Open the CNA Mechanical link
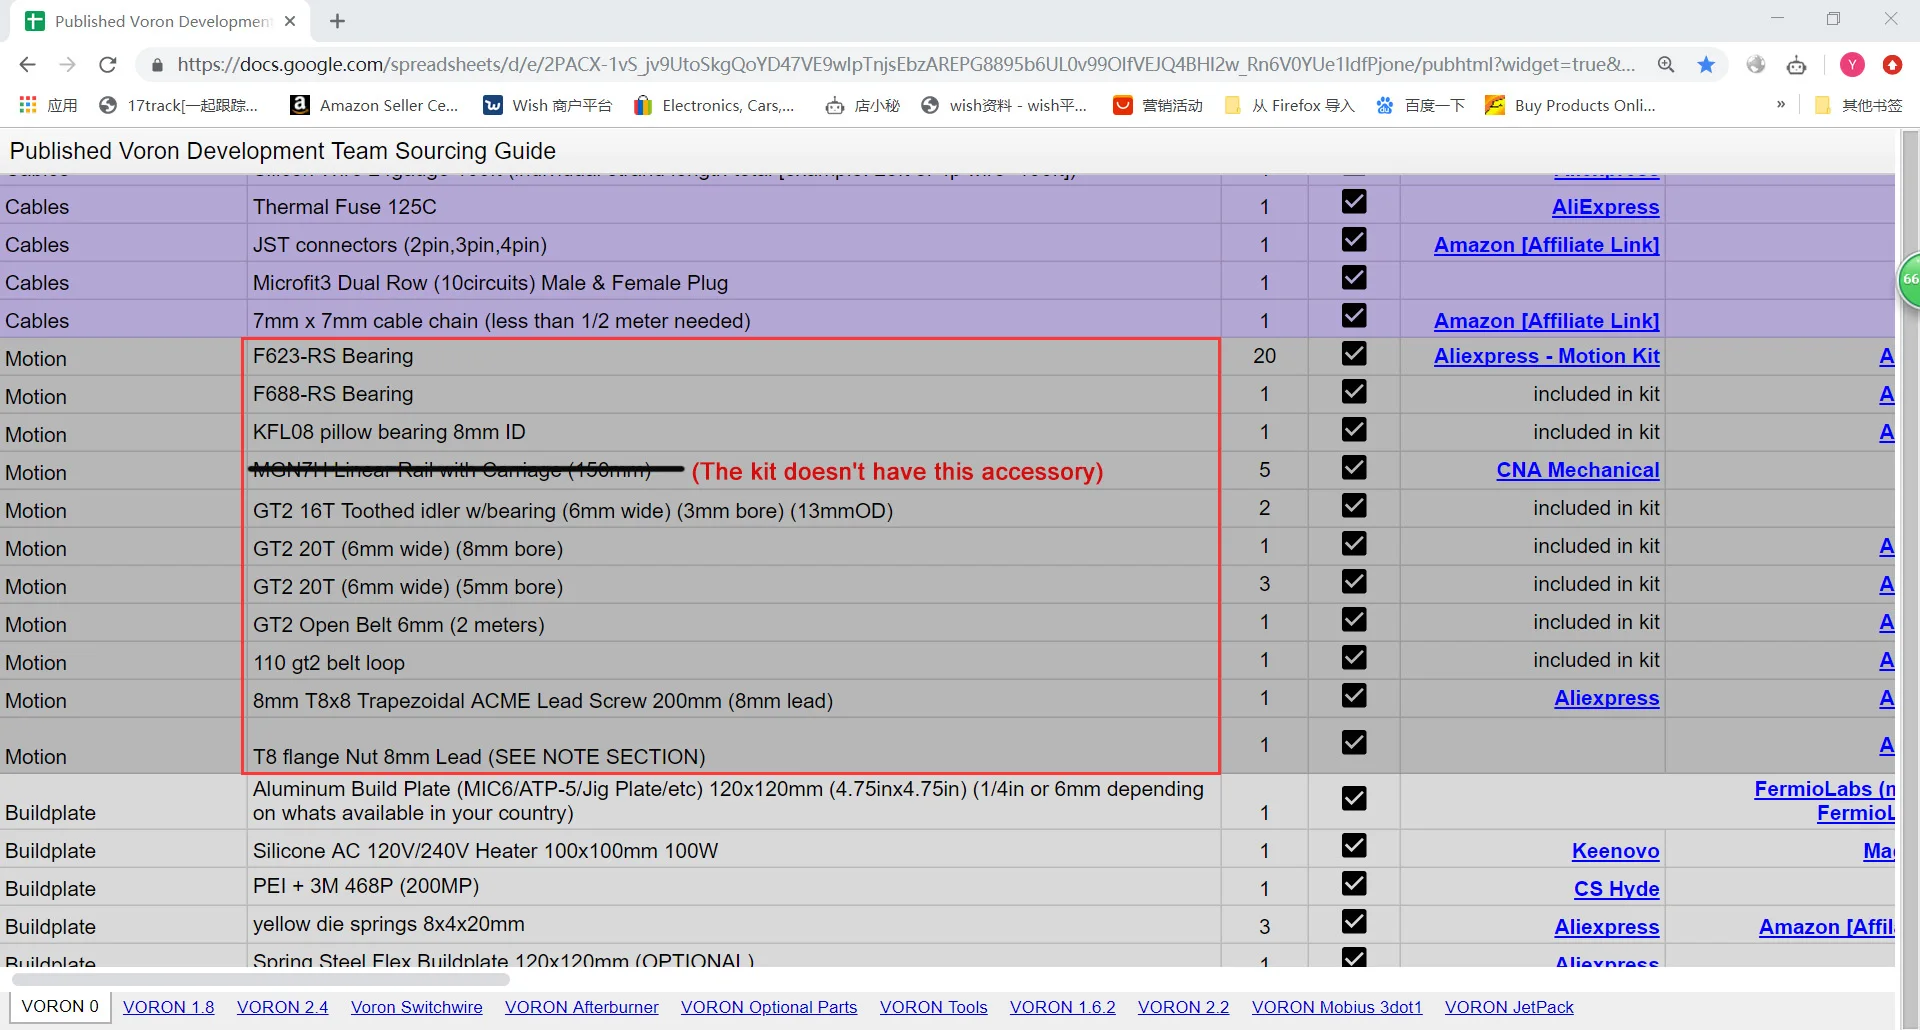 (1578, 470)
